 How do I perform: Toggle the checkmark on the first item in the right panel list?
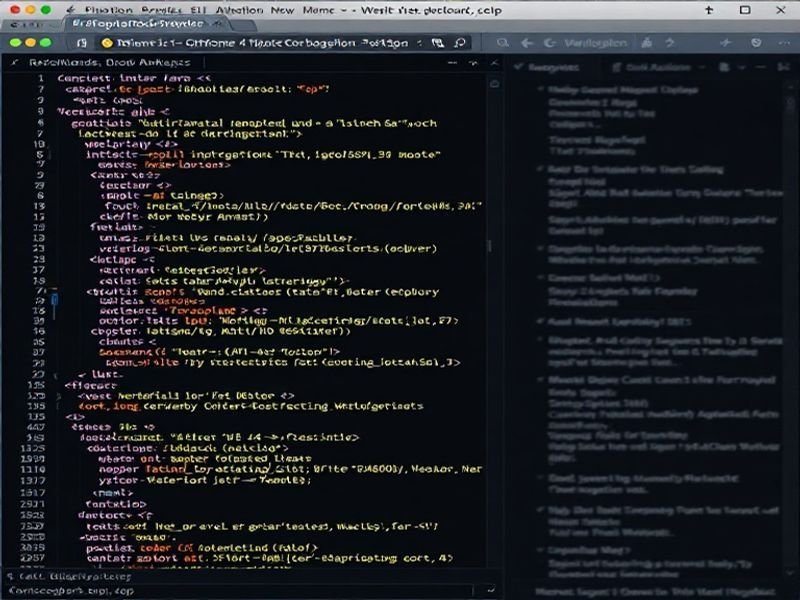540,90
